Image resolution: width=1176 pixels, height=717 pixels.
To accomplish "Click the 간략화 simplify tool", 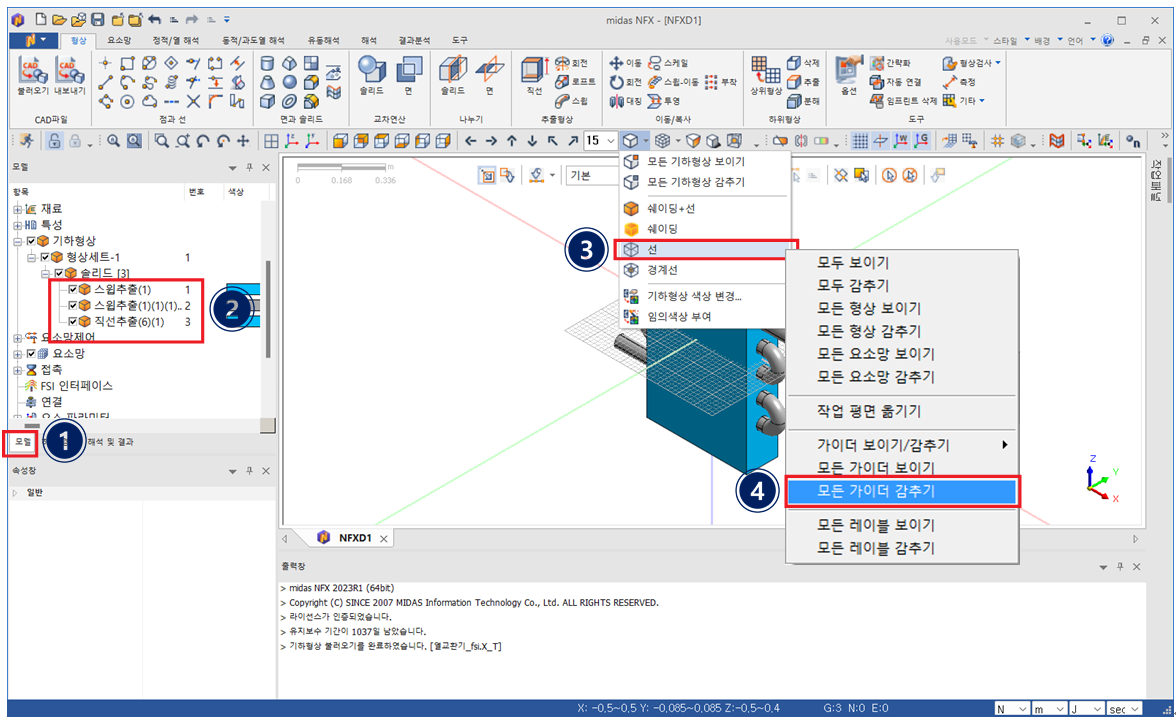I will point(890,63).
